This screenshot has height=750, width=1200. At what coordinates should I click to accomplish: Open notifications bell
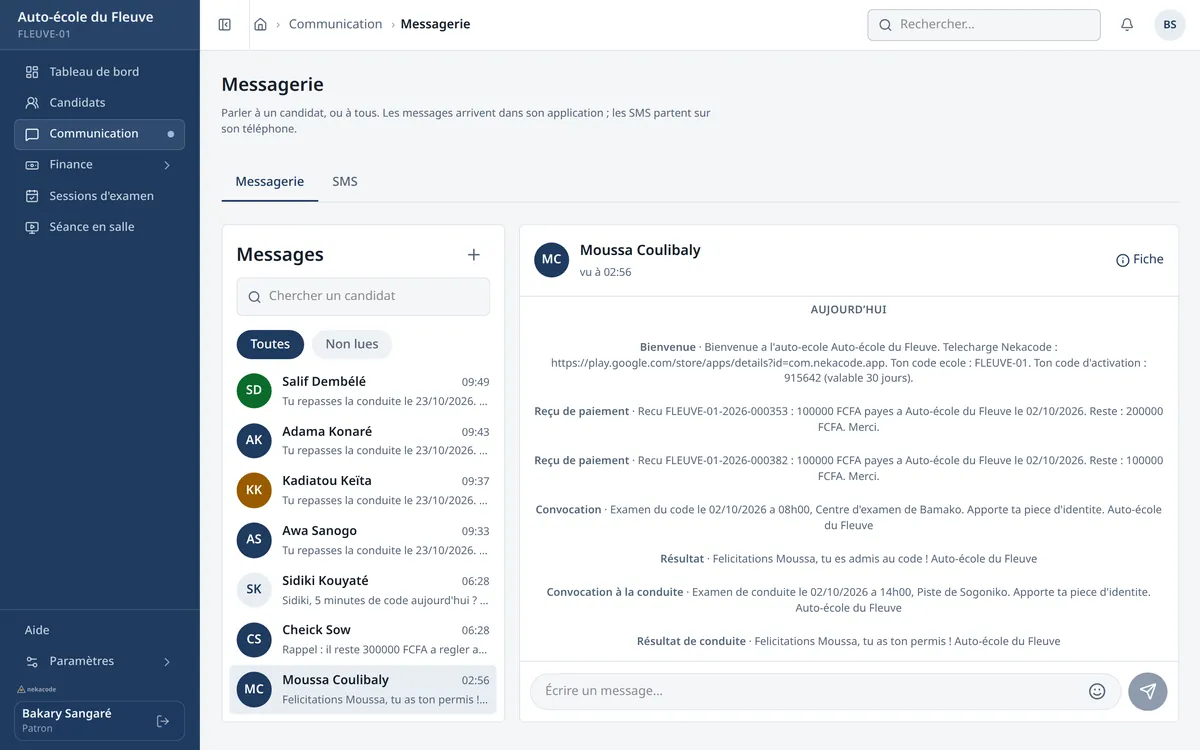[1127, 25]
